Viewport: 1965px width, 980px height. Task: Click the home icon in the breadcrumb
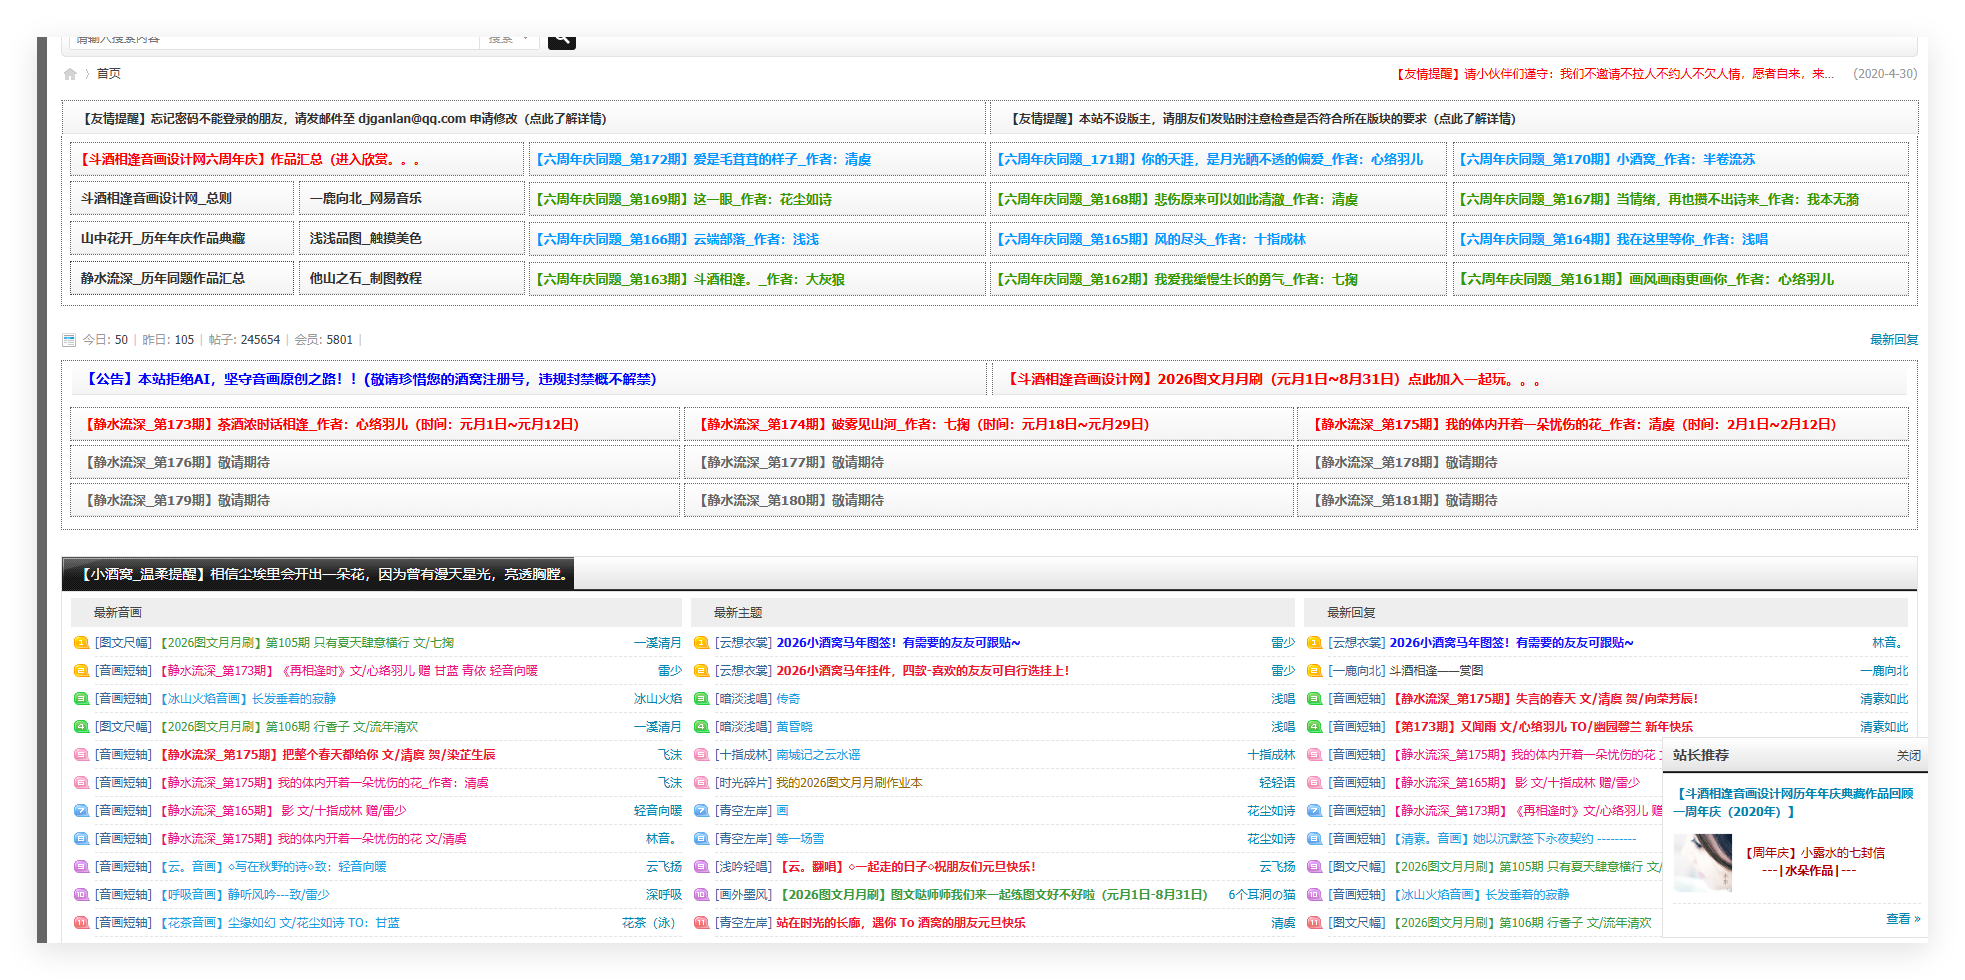[x=70, y=74]
